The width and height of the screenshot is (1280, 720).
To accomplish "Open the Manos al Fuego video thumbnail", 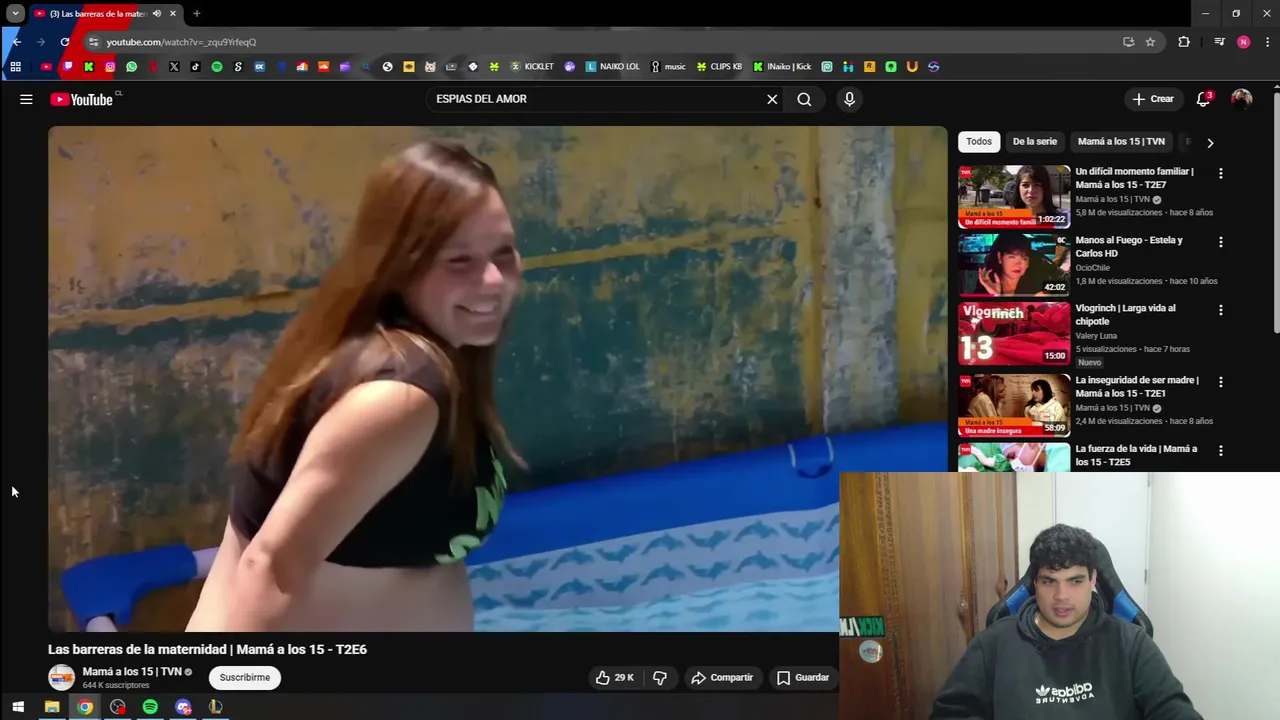I will [x=1014, y=265].
